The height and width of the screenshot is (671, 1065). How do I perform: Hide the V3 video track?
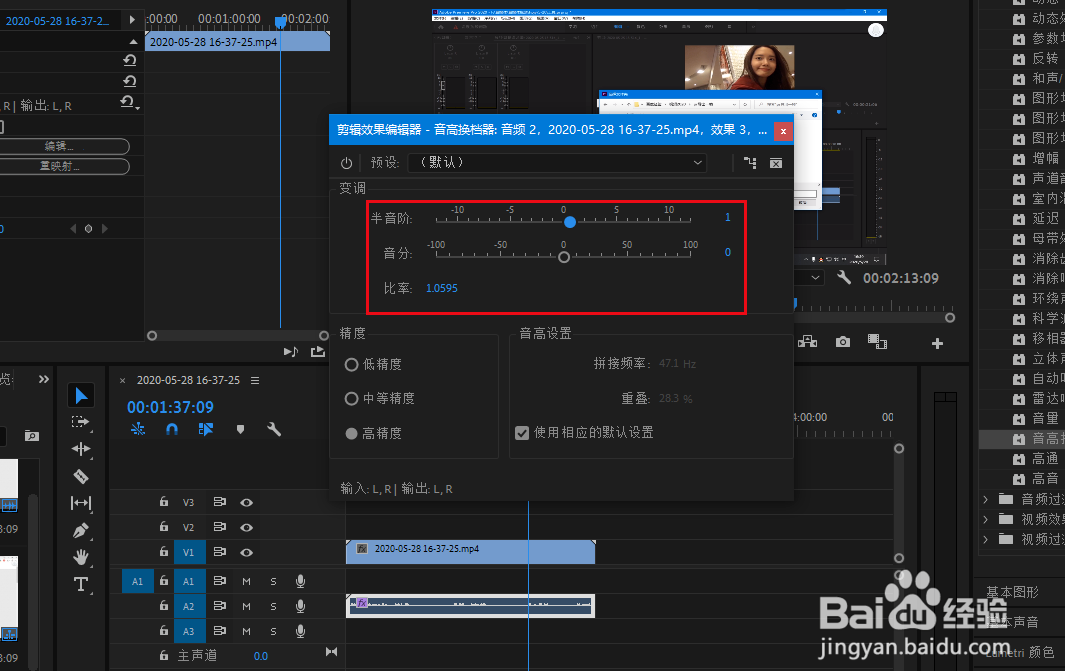tap(246, 502)
